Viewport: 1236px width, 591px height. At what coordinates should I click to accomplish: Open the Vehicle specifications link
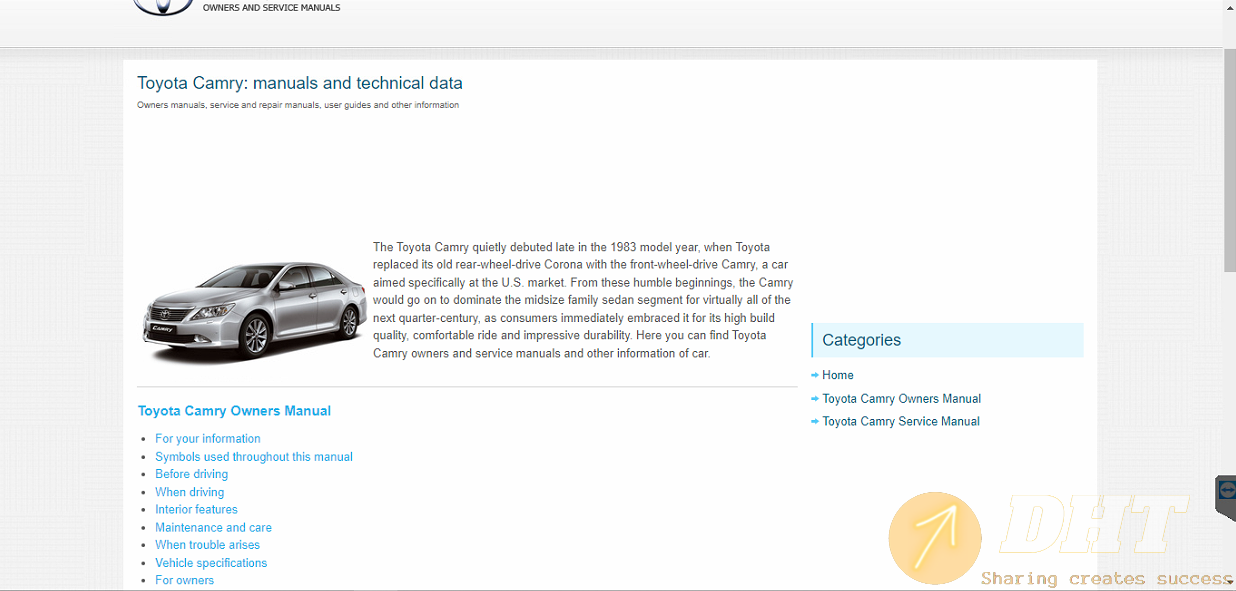click(211, 563)
